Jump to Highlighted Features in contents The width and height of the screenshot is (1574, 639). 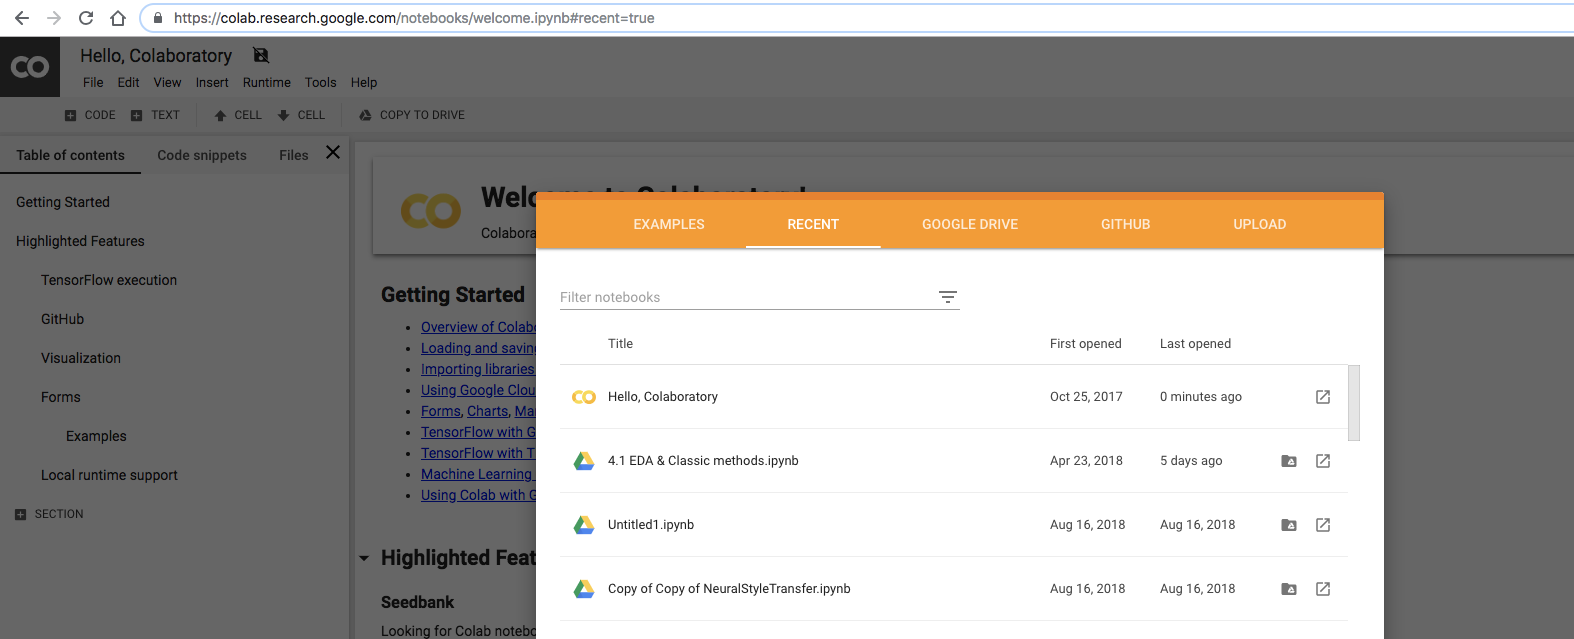coord(80,241)
